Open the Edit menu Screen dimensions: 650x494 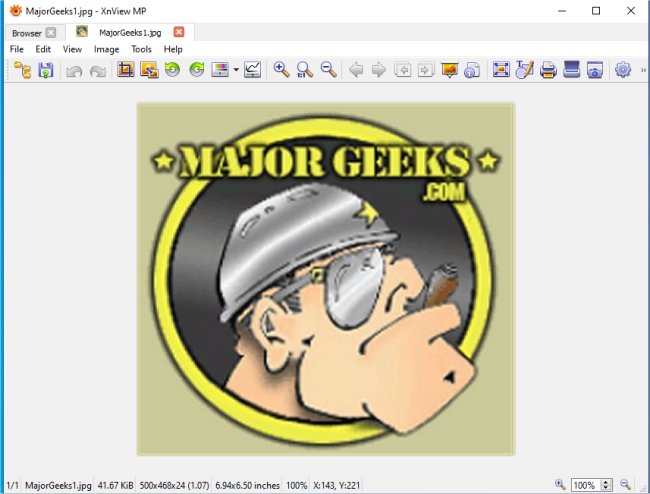43,49
